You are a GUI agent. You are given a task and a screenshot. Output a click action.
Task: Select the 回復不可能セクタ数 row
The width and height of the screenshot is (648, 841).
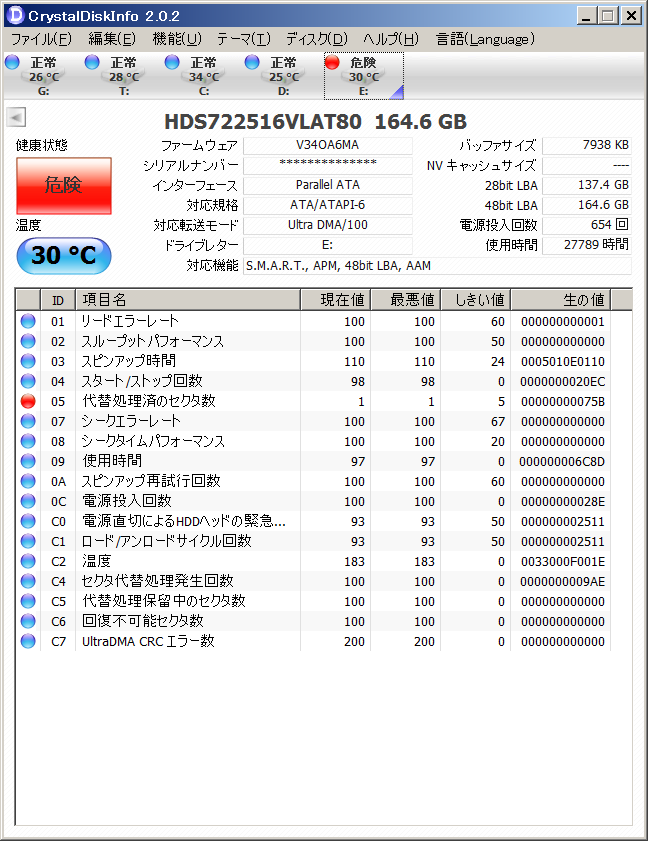pyautogui.click(x=313, y=622)
